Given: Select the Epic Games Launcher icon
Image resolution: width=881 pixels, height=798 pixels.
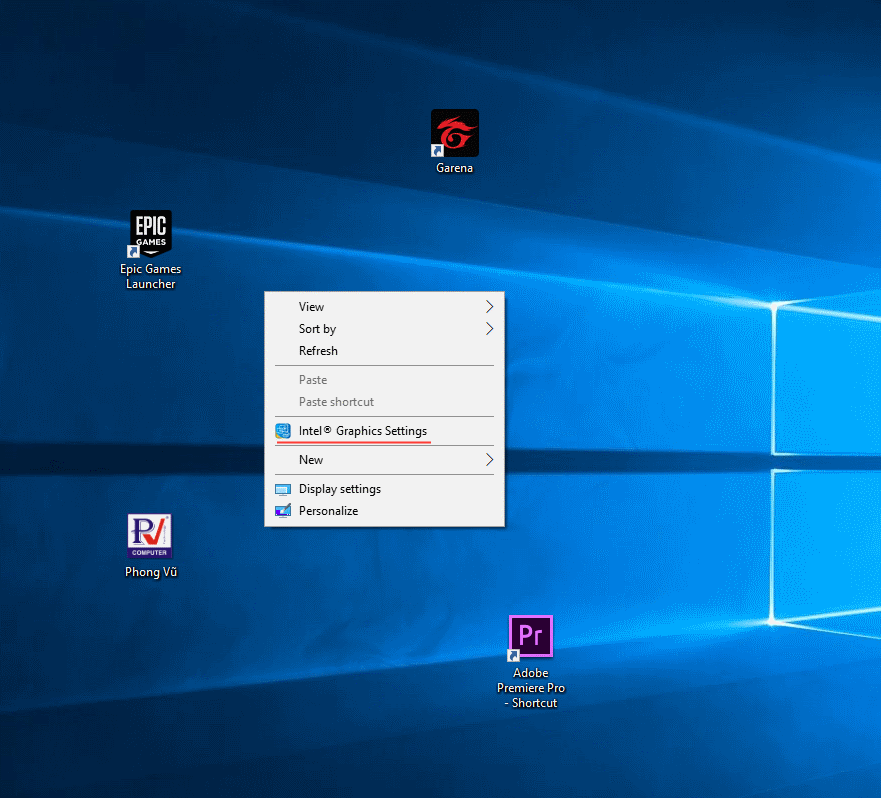Looking at the screenshot, I should pos(150,234).
